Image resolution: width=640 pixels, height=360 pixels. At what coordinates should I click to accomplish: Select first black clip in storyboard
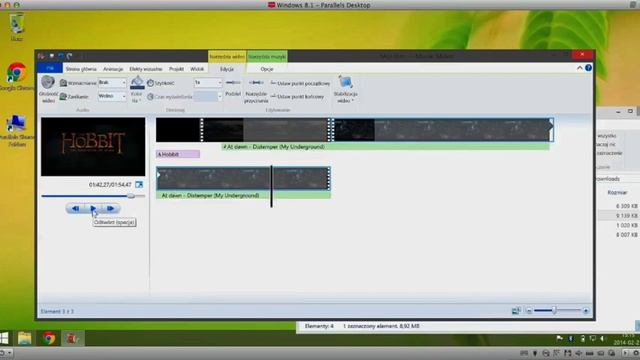179,130
